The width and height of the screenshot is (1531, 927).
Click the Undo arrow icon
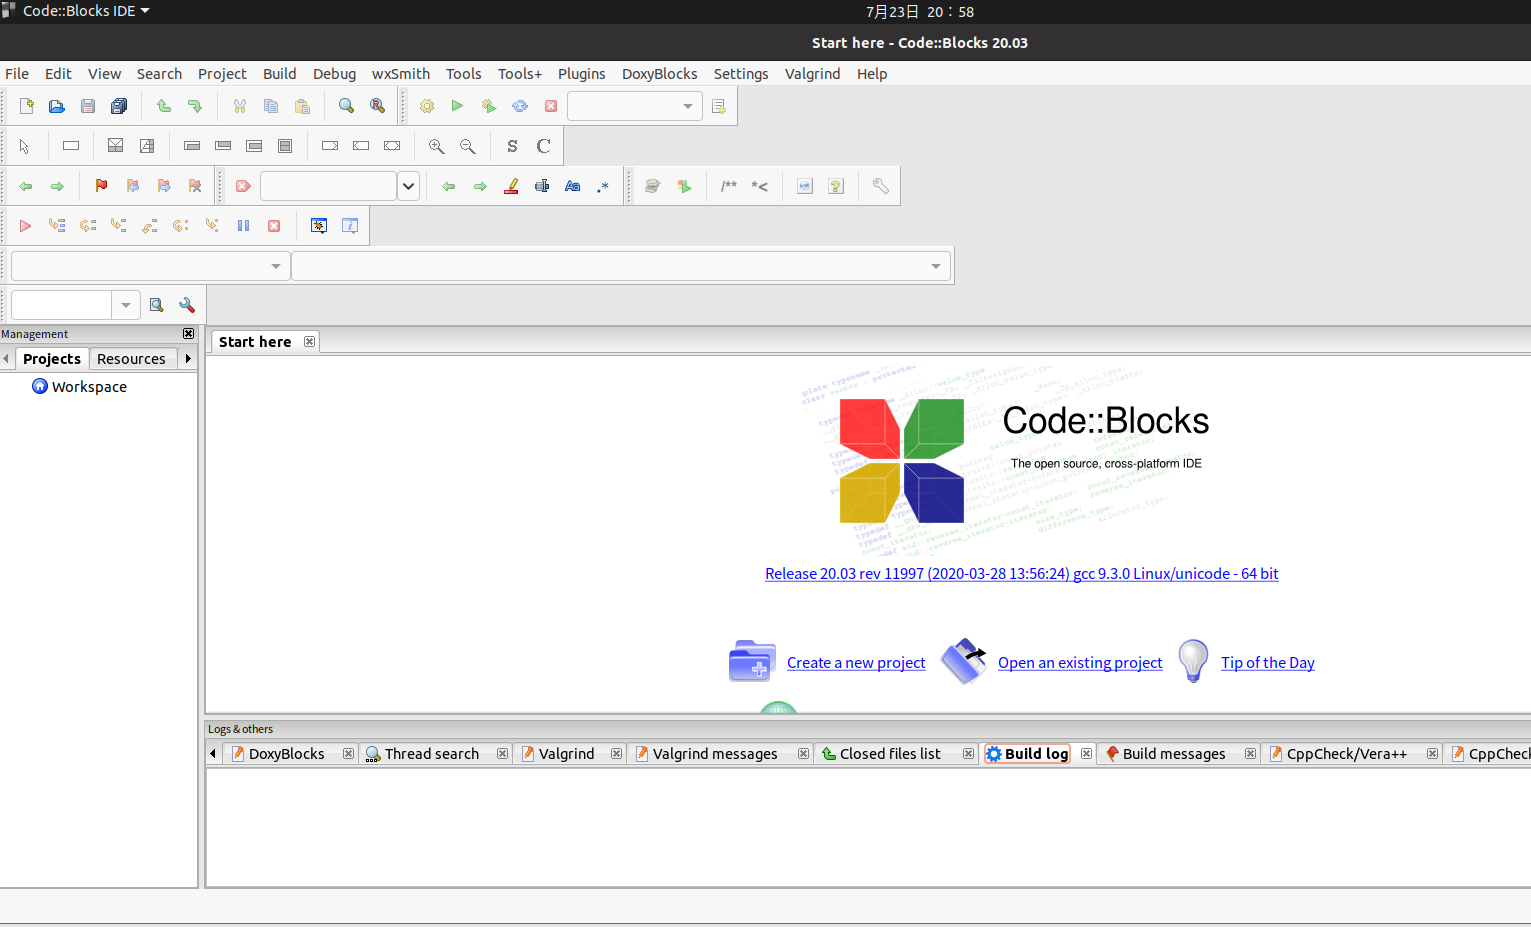pyautogui.click(x=164, y=106)
